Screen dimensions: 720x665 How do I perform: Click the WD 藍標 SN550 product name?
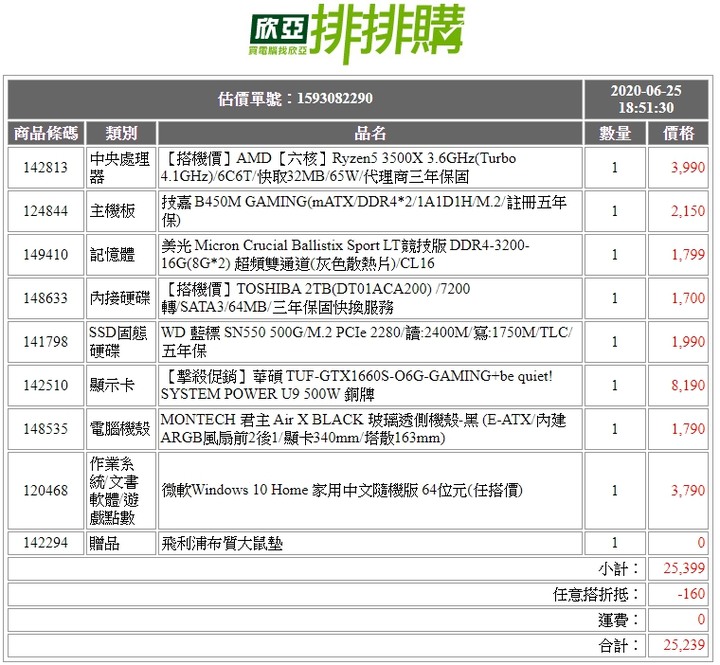366,342
